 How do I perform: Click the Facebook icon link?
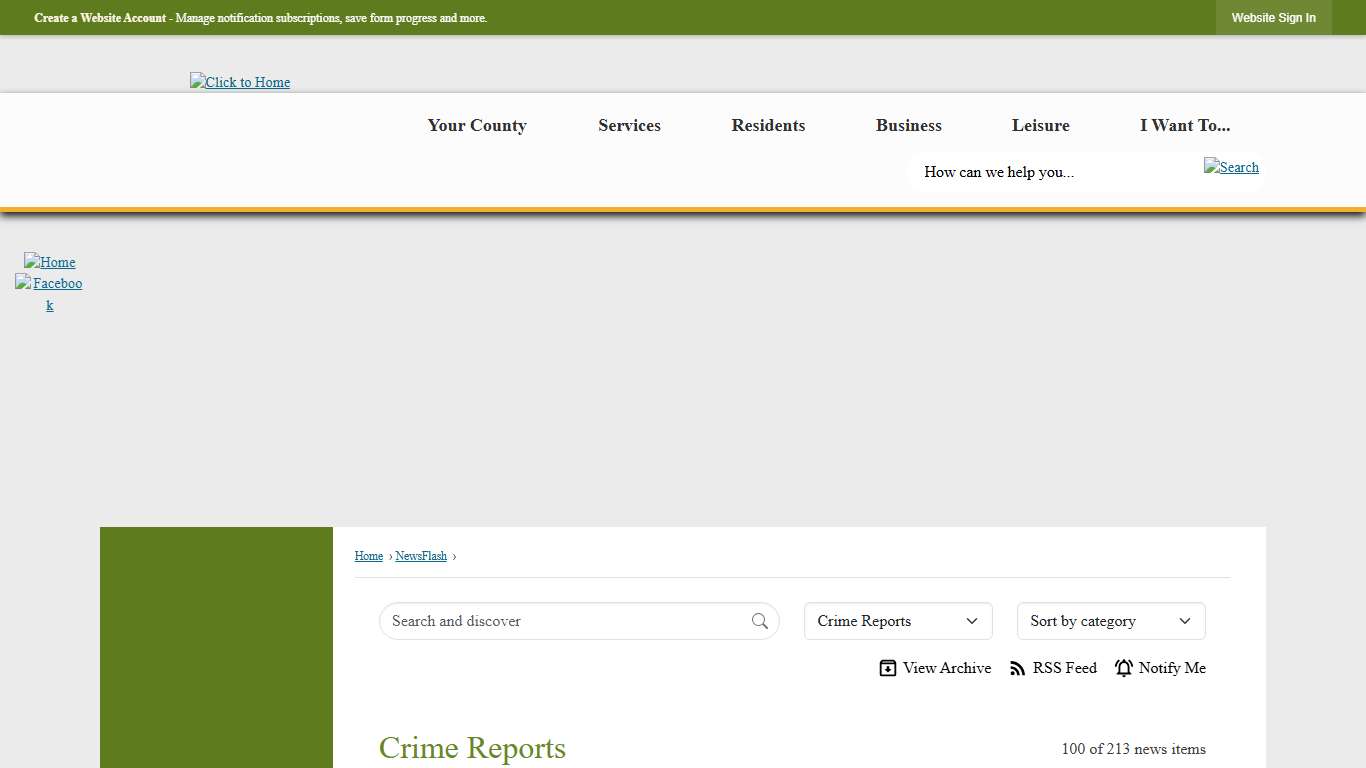pos(49,294)
